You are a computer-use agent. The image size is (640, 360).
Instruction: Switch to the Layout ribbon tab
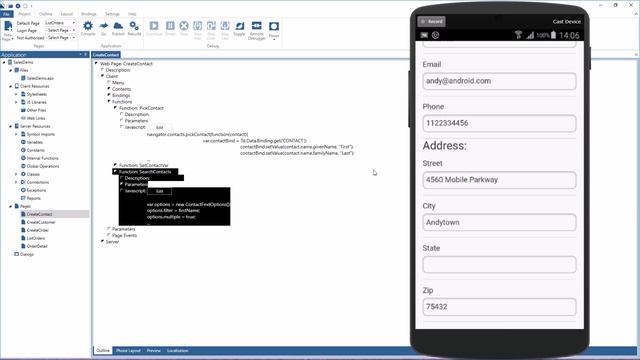click(67, 14)
